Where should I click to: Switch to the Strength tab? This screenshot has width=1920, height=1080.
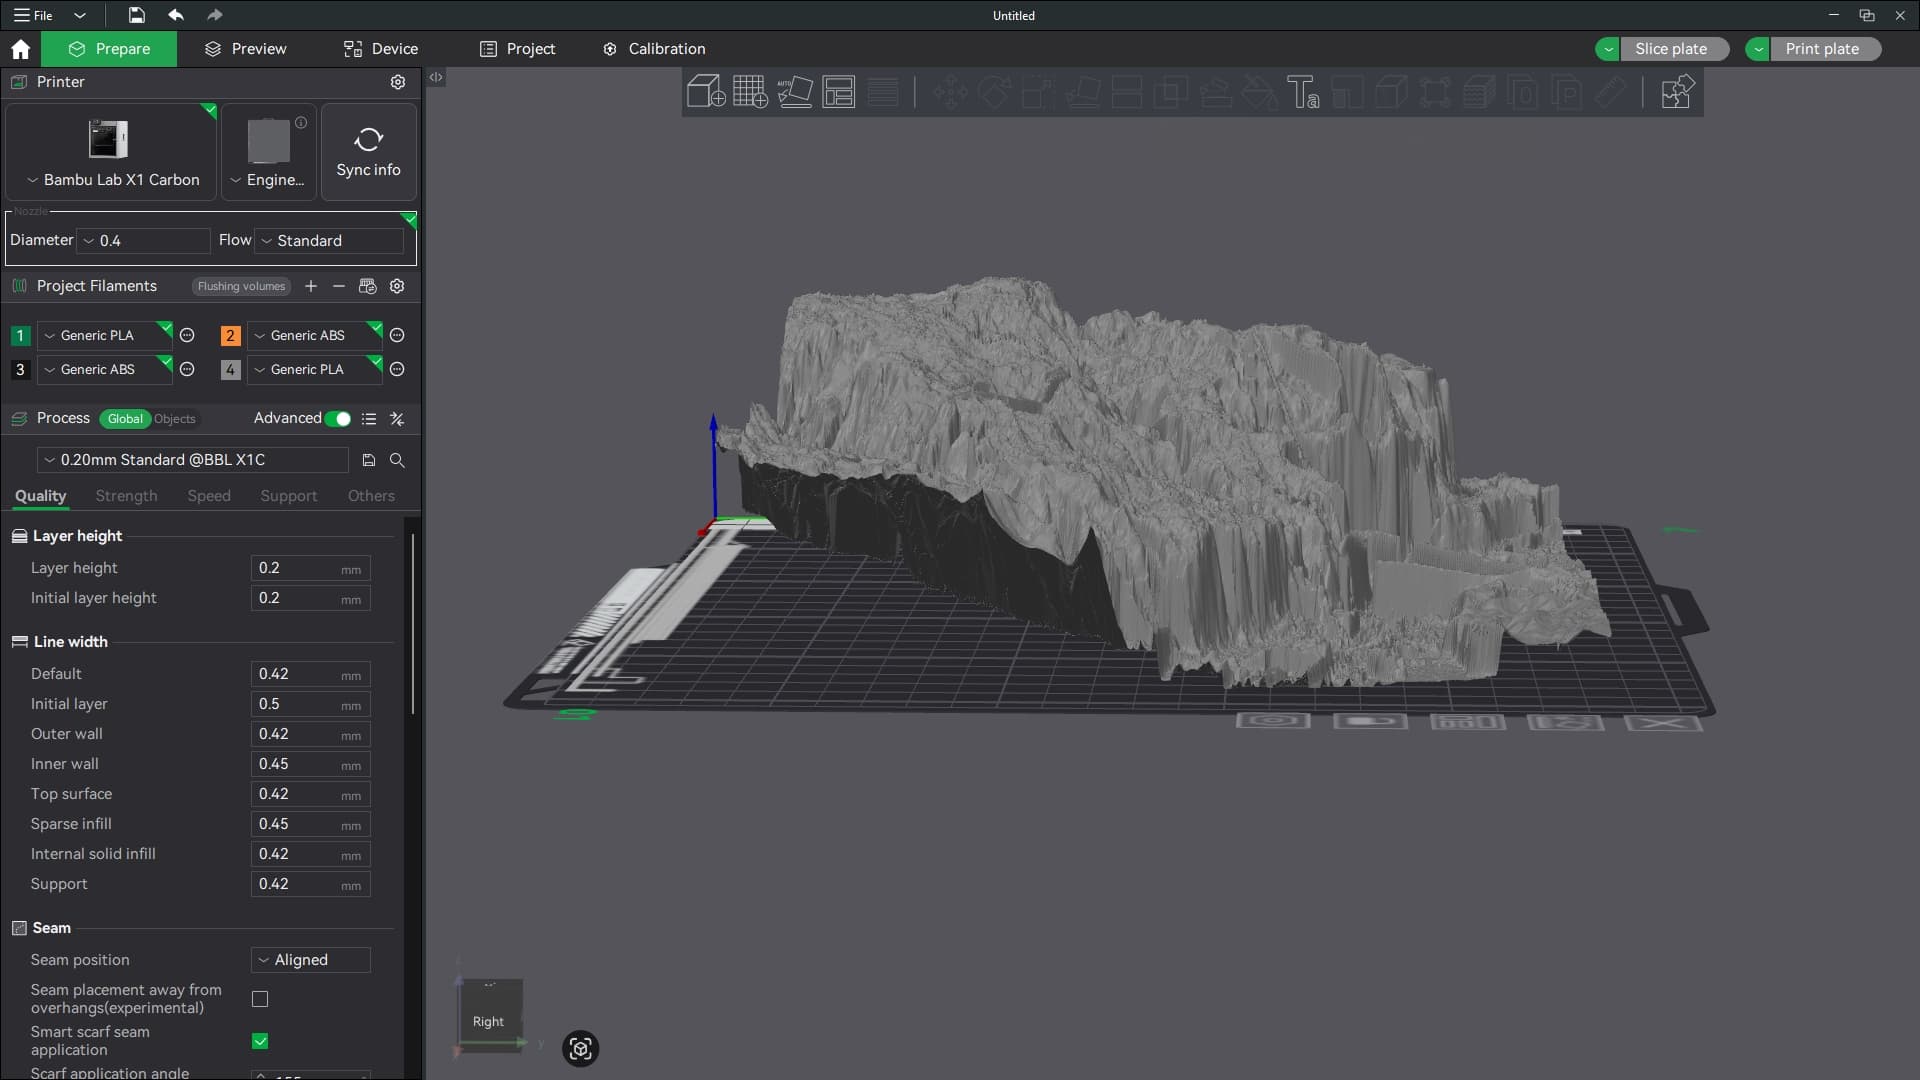coord(126,496)
